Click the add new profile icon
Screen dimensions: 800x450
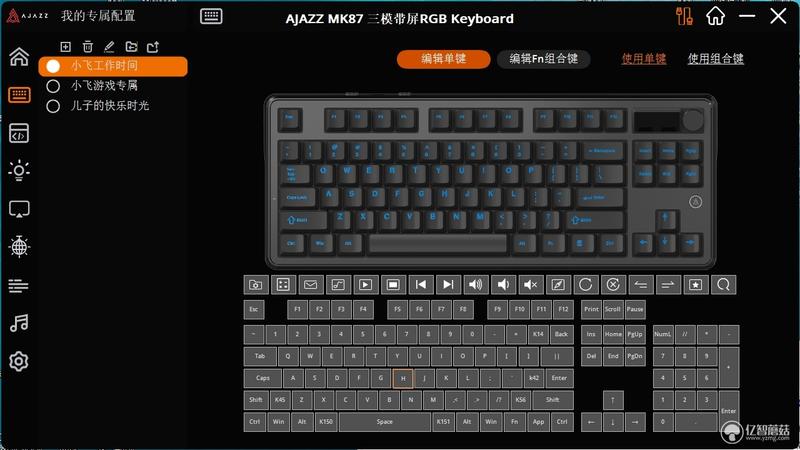(x=65, y=47)
